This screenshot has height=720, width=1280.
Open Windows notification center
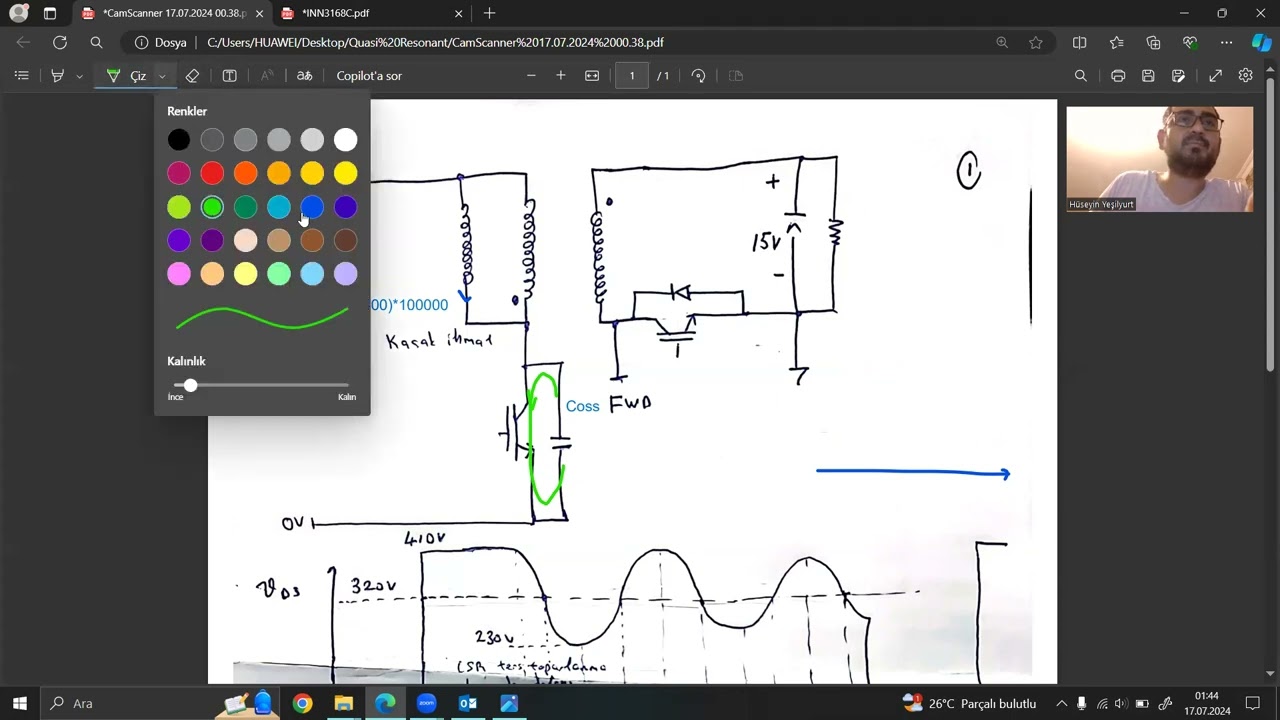click(x=1252, y=703)
